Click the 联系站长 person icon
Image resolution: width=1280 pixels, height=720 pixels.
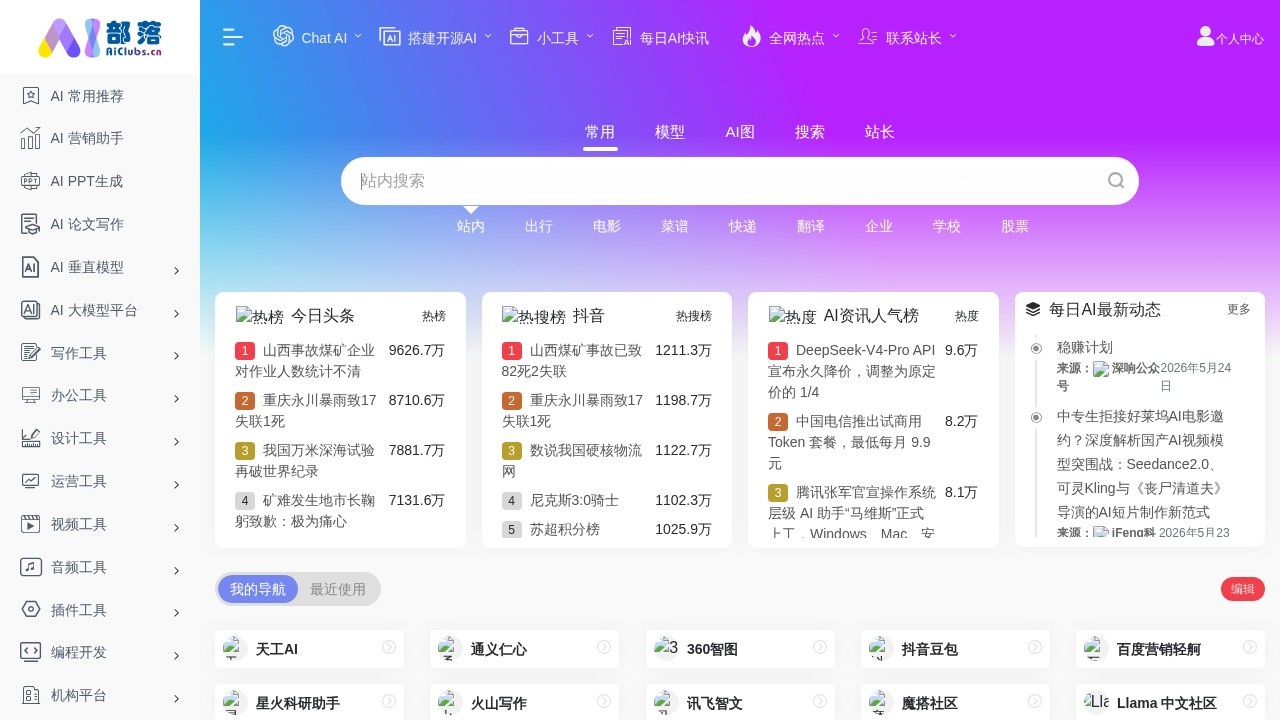(x=868, y=36)
